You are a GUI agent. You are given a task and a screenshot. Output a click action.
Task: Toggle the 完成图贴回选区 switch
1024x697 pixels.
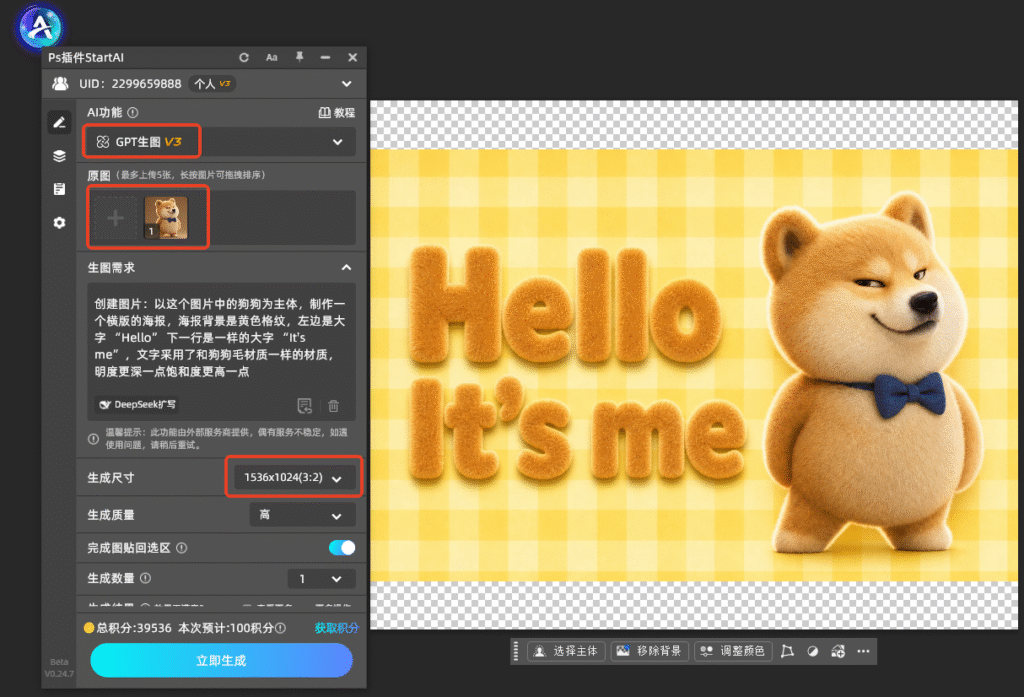coord(342,547)
